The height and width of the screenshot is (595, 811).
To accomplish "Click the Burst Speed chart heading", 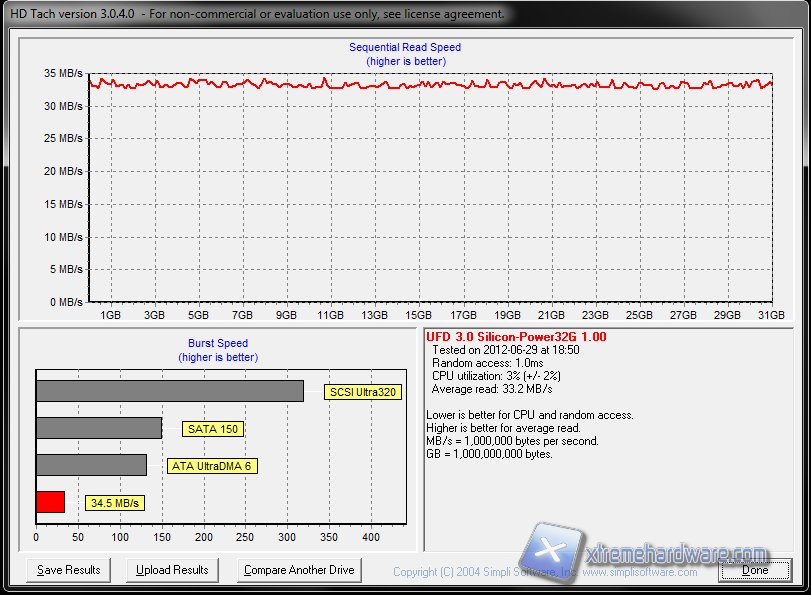I will click(218, 343).
